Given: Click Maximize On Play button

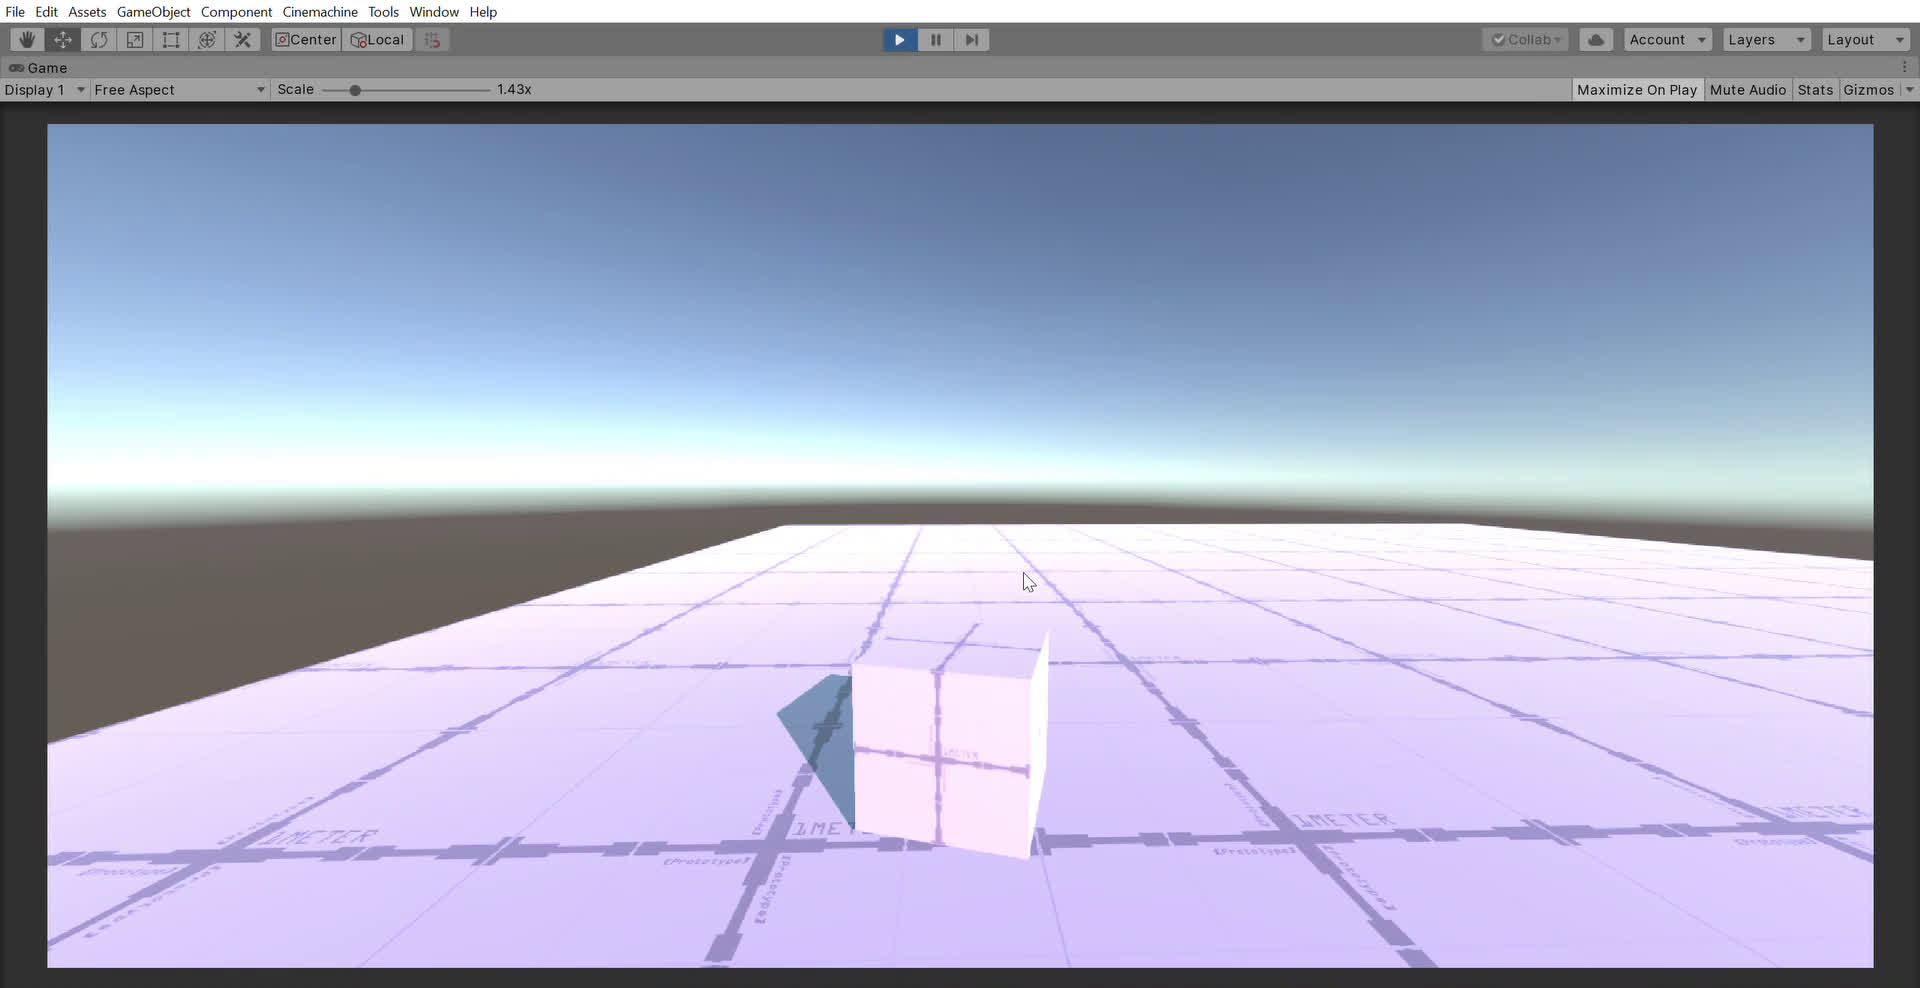Looking at the screenshot, I should tap(1637, 90).
